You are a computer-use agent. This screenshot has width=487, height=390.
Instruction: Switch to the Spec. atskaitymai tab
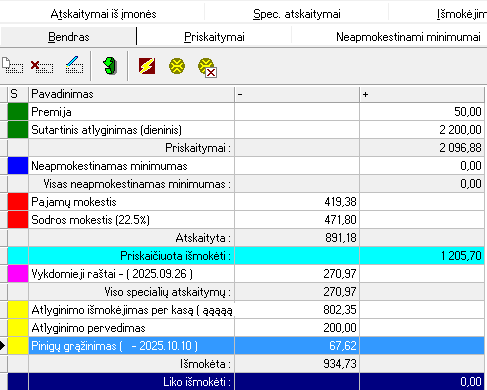(x=297, y=14)
